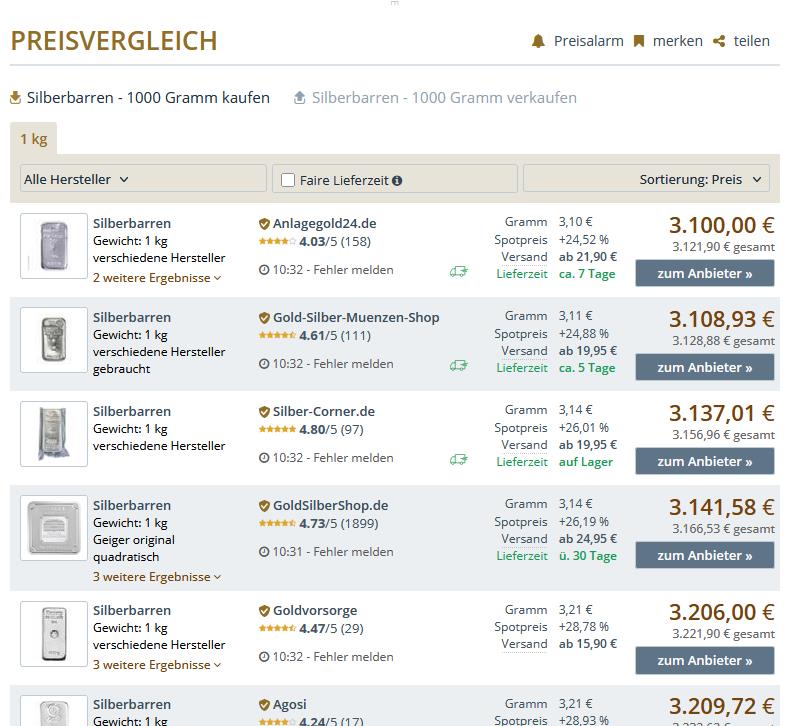Expand 2 weitere Ergebnisse under Anlagegold24.de offer
Image resolution: width=812 pixels, height=726 pixels.
[x=157, y=277]
